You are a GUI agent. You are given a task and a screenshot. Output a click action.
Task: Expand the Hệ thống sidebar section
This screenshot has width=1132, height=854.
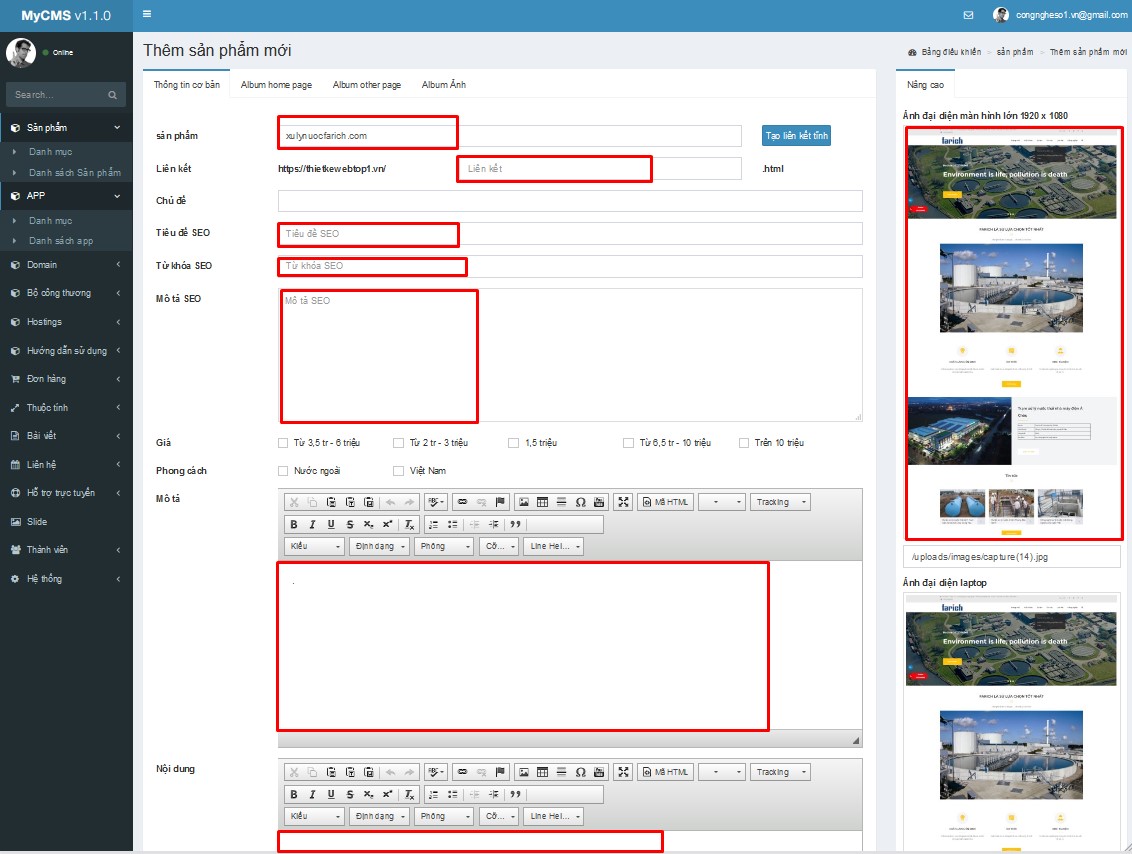click(x=66, y=577)
